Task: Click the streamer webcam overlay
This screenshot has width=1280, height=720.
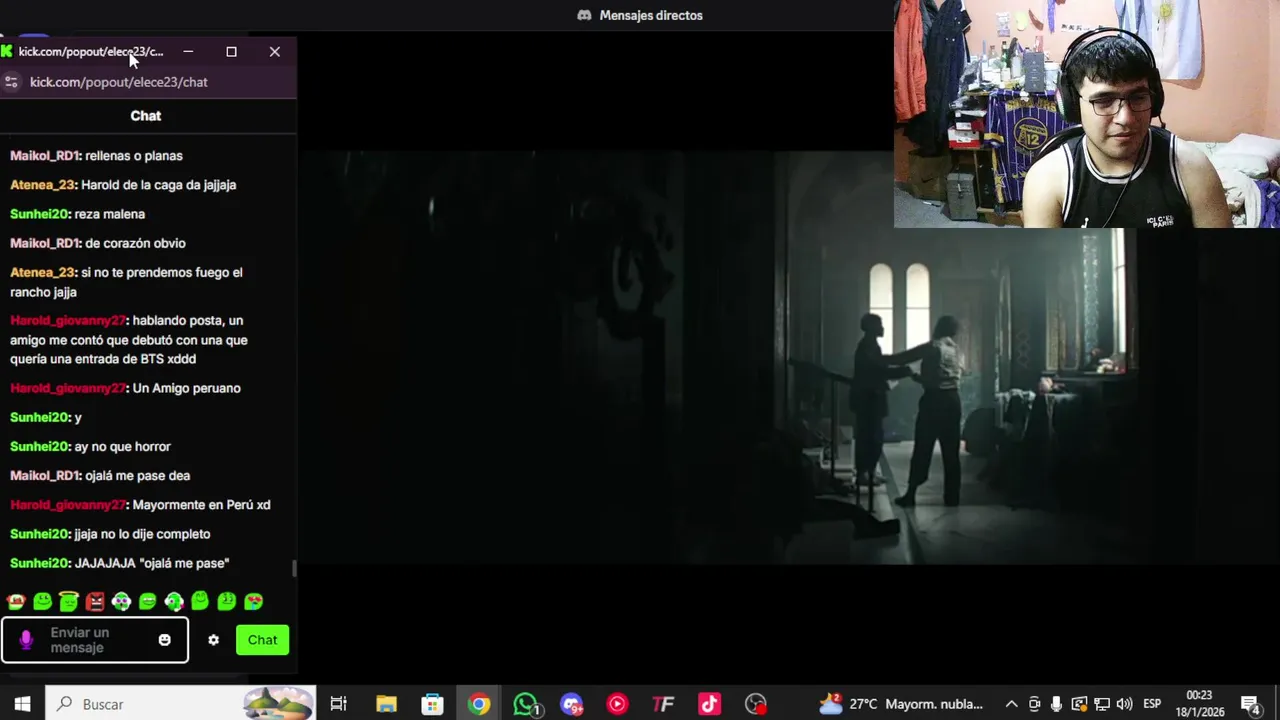Action: [1087, 114]
